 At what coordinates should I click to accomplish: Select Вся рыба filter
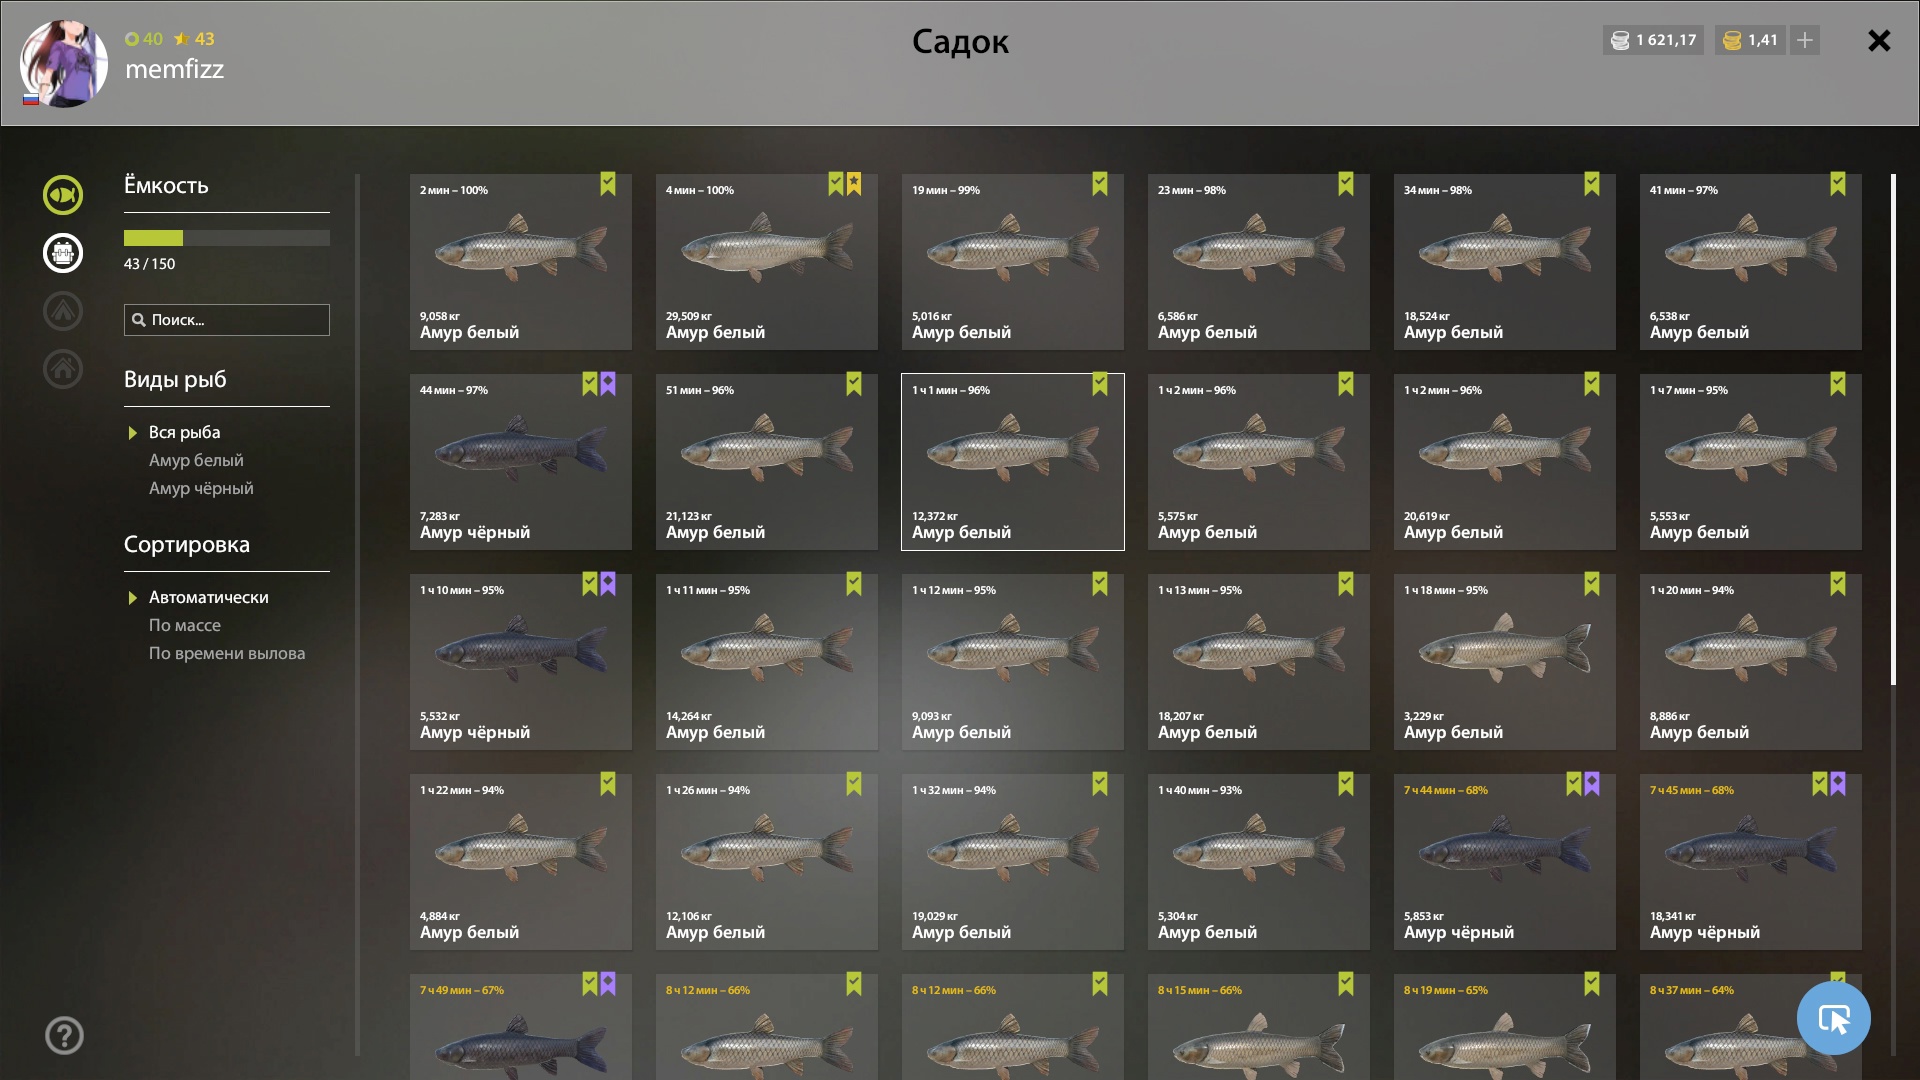(x=184, y=432)
